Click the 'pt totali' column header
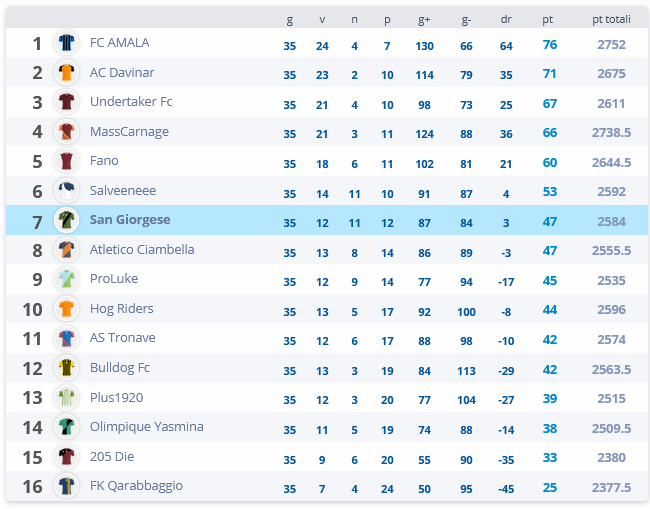 (611, 19)
